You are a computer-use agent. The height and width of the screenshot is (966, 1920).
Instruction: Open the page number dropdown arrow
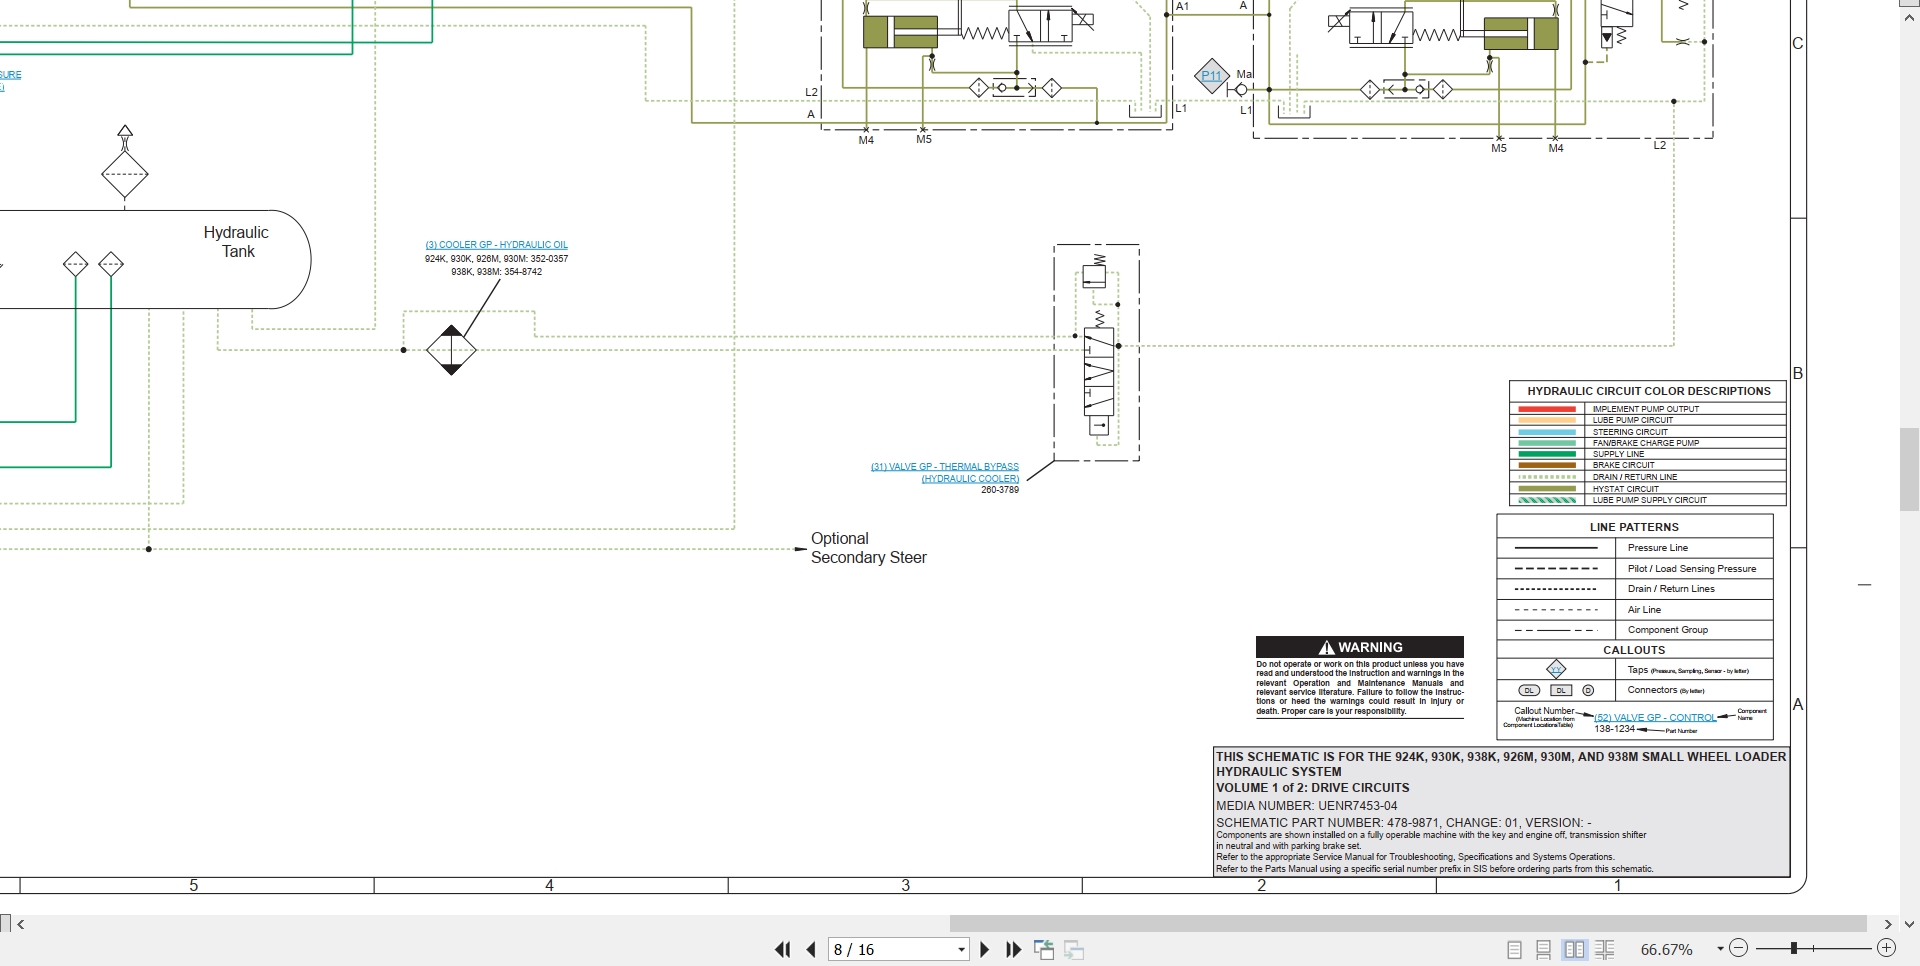[x=962, y=950]
